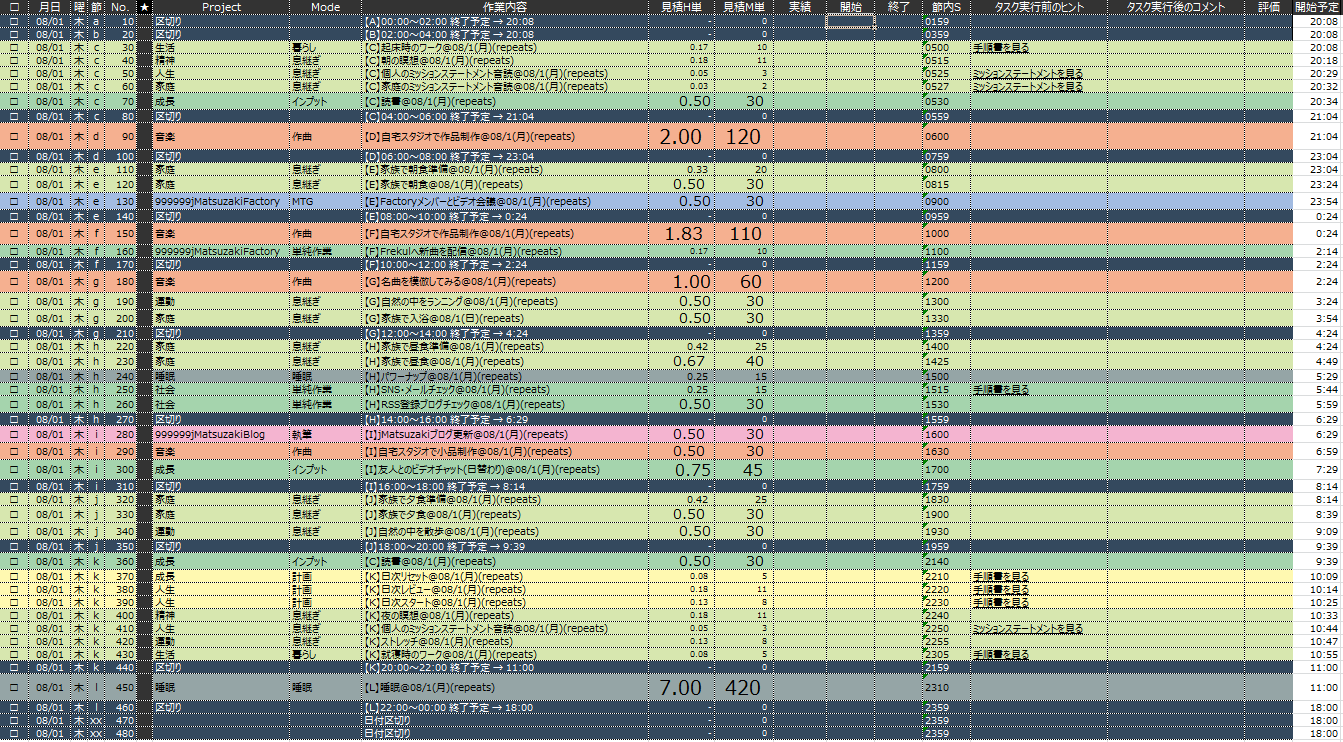Check the box for task No. 30
Screen dimensions: 1343x742
pyautogui.click(x=14, y=47)
